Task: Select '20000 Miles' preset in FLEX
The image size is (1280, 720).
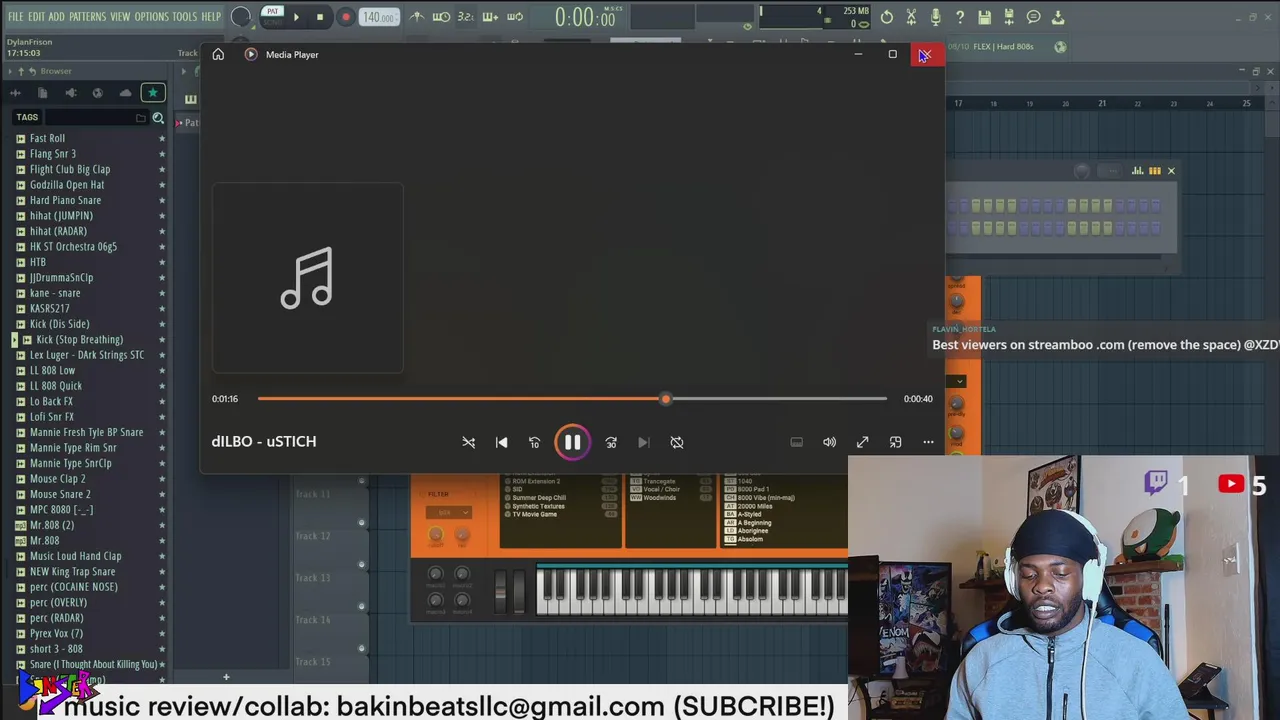Action: pyautogui.click(x=755, y=506)
